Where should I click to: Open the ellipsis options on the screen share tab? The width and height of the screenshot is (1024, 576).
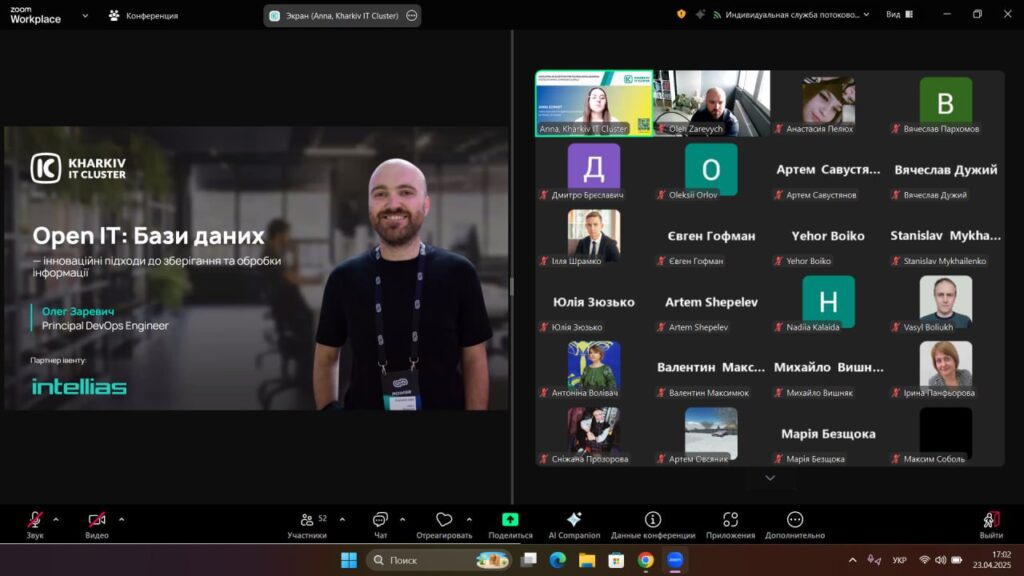pyautogui.click(x=411, y=16)
